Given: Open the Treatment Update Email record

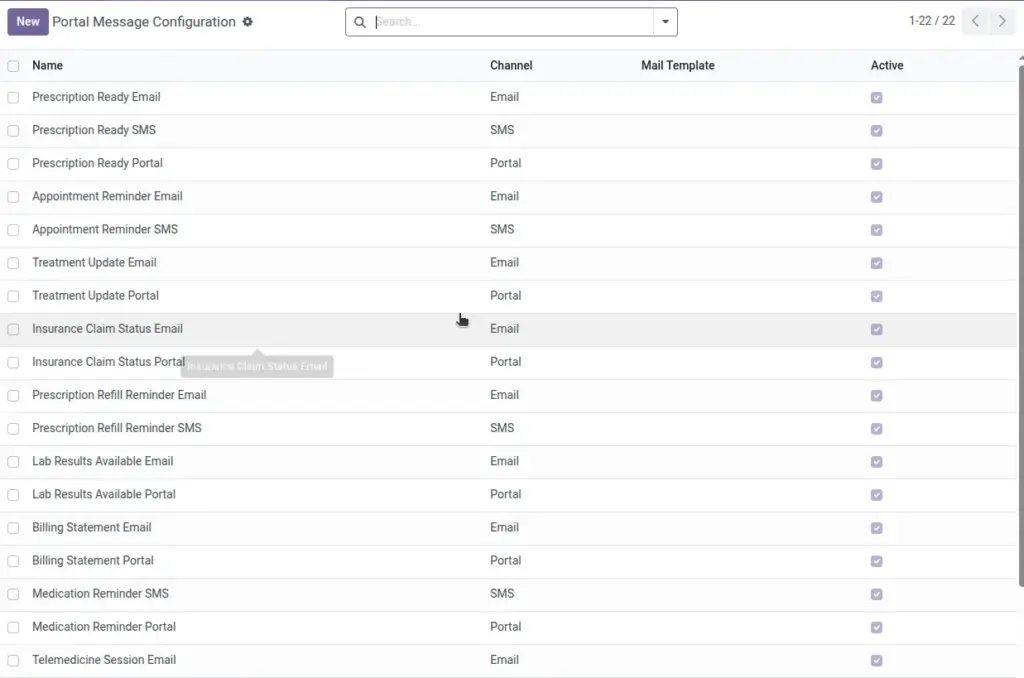Looking at the screenshot, I should (94, 263).
